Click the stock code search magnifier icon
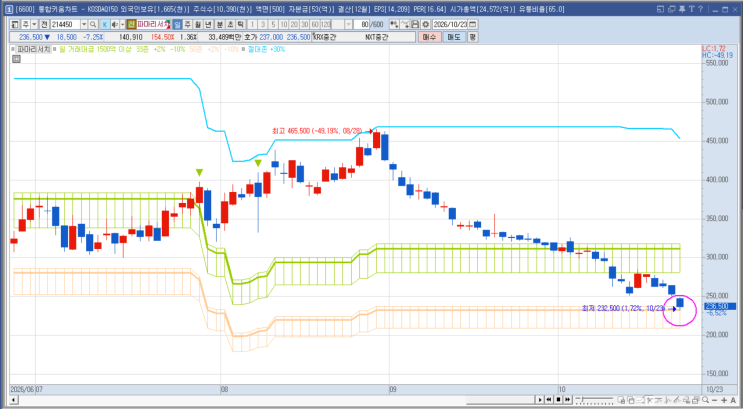The height and width of the screenshot is (409, 743). tap(93, 24)
